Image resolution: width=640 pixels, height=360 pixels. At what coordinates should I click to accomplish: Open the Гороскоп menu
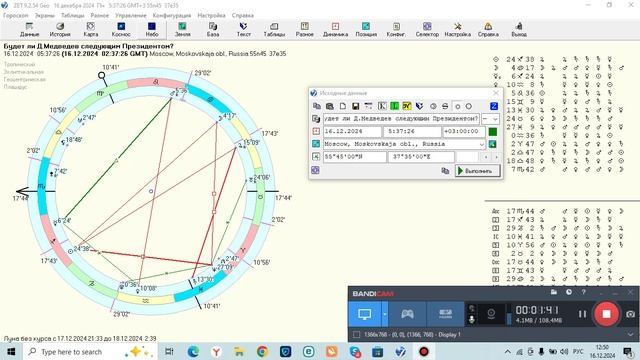16,15
